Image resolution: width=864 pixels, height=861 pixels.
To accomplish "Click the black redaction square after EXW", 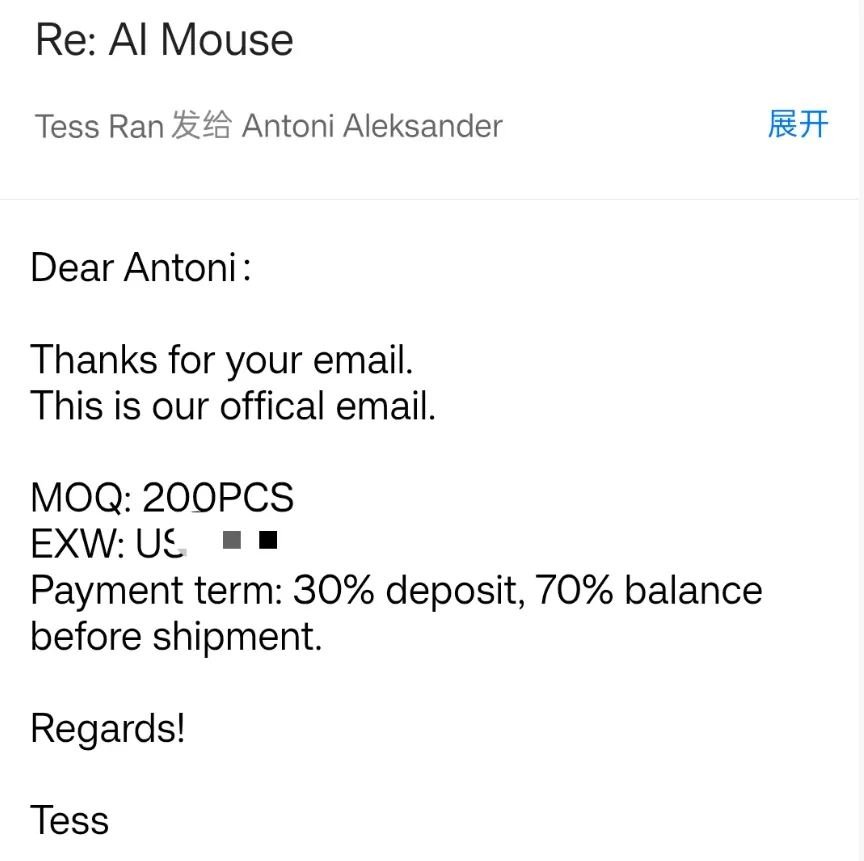I will 267,541.
